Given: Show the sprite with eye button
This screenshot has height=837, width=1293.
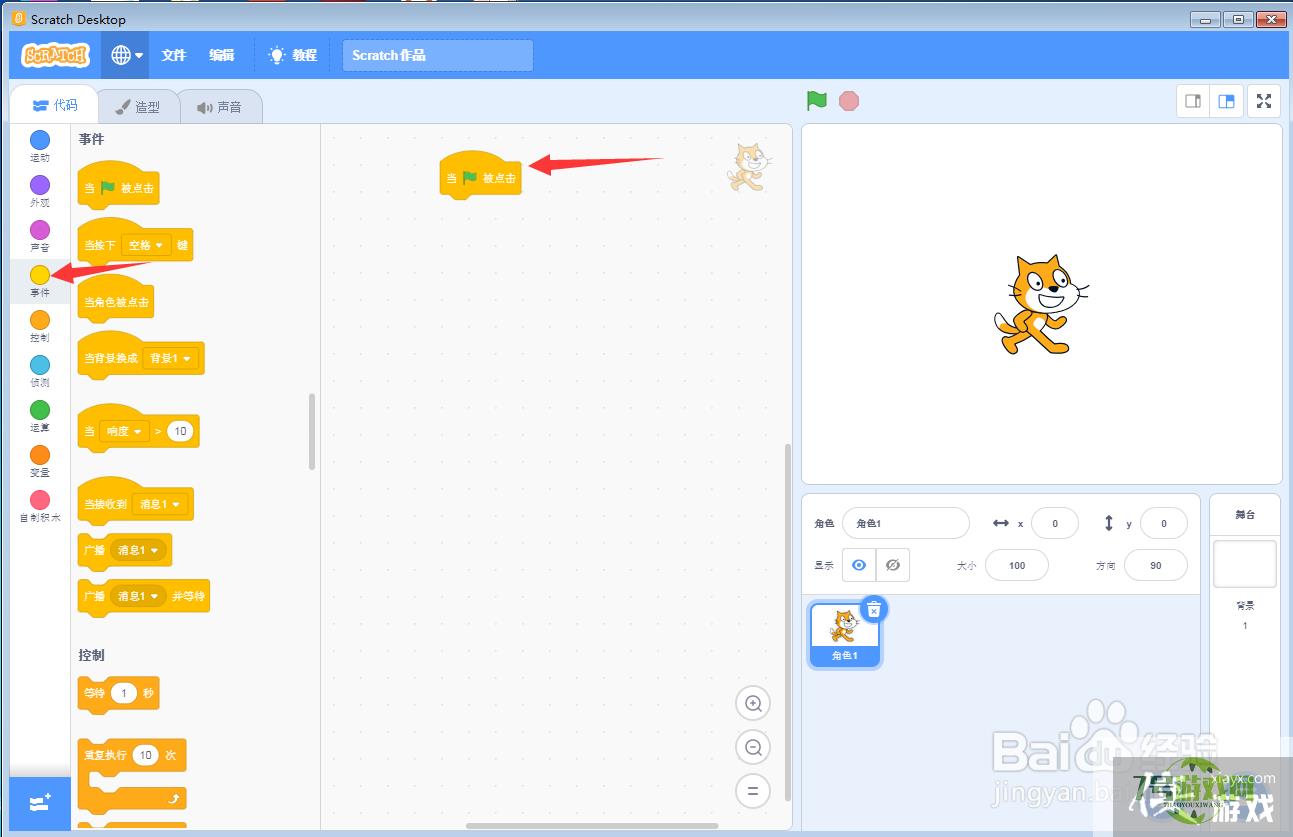Looking at the screenshot, I should click(x=859, y=565).
